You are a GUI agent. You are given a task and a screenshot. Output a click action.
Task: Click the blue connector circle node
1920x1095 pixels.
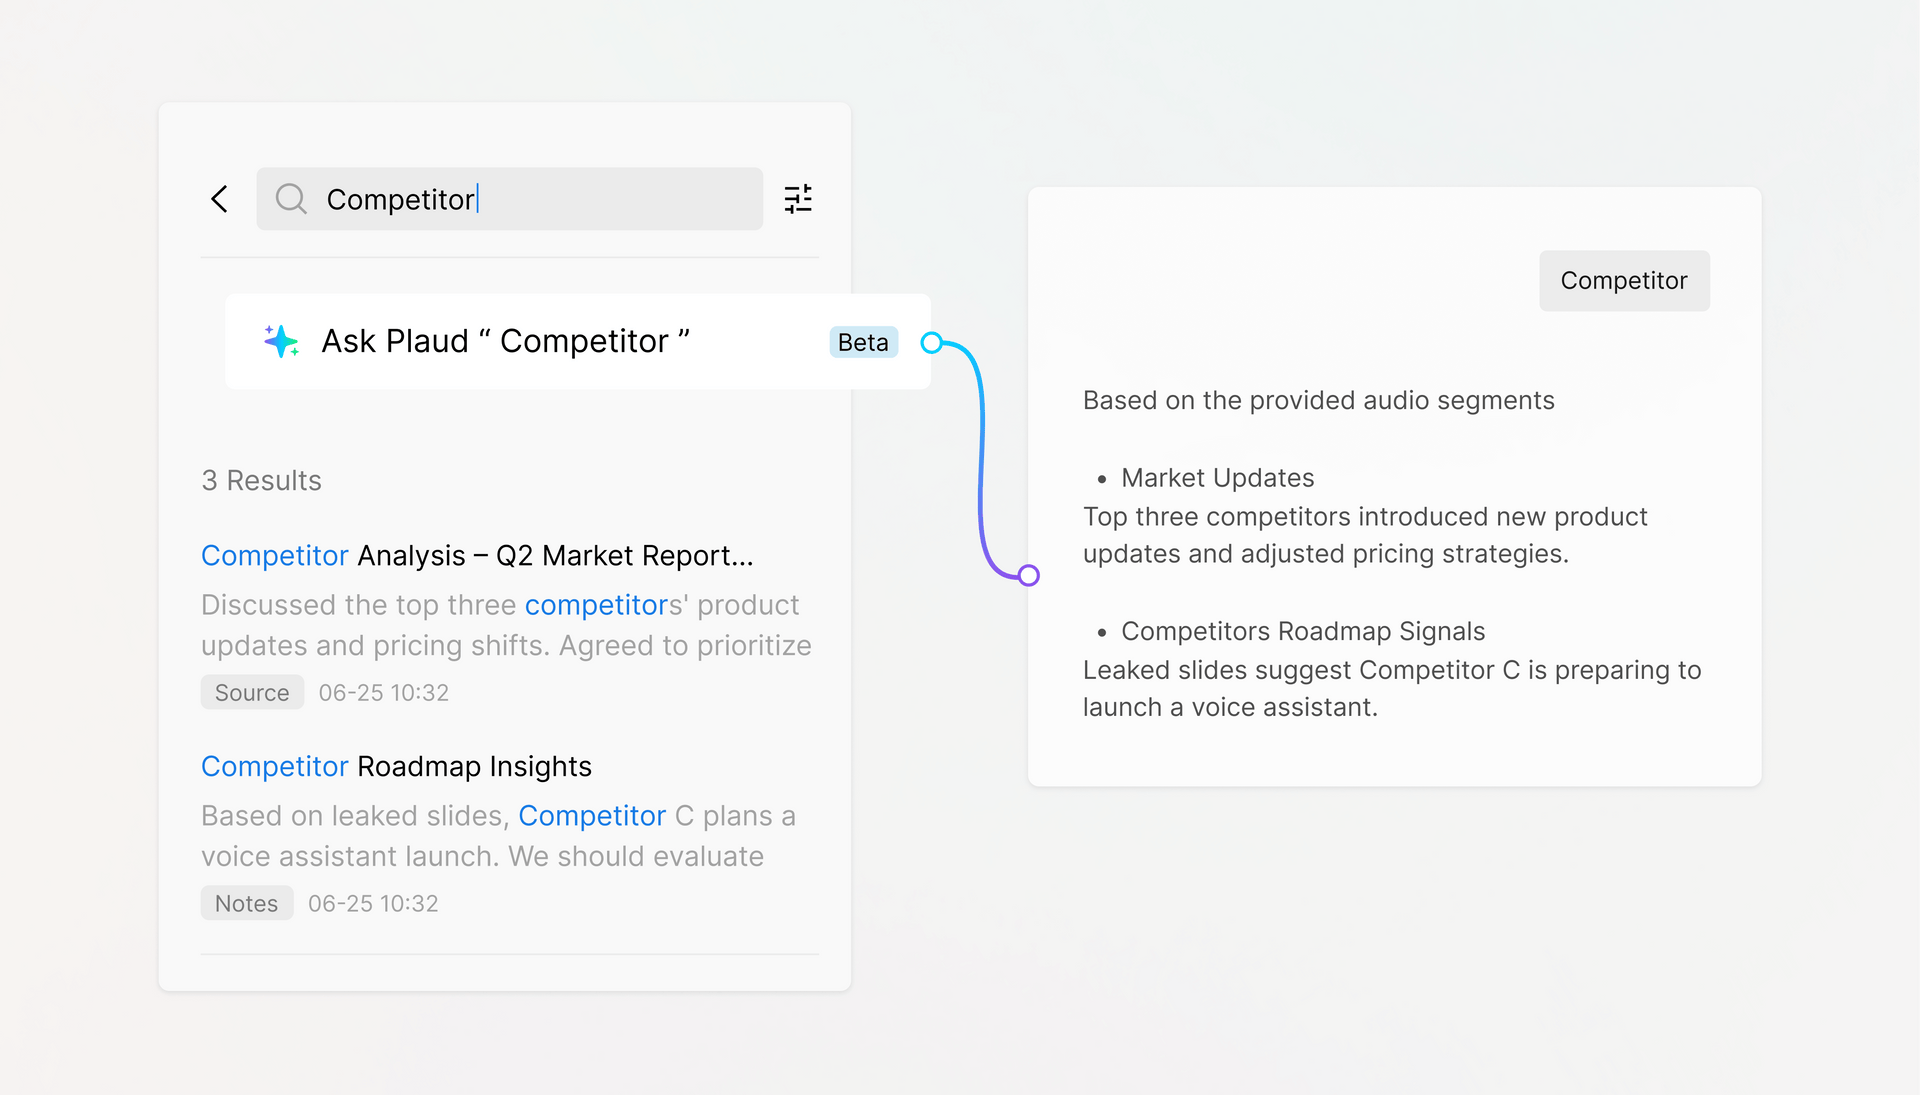pyautogui.click(x=931, y=343)
